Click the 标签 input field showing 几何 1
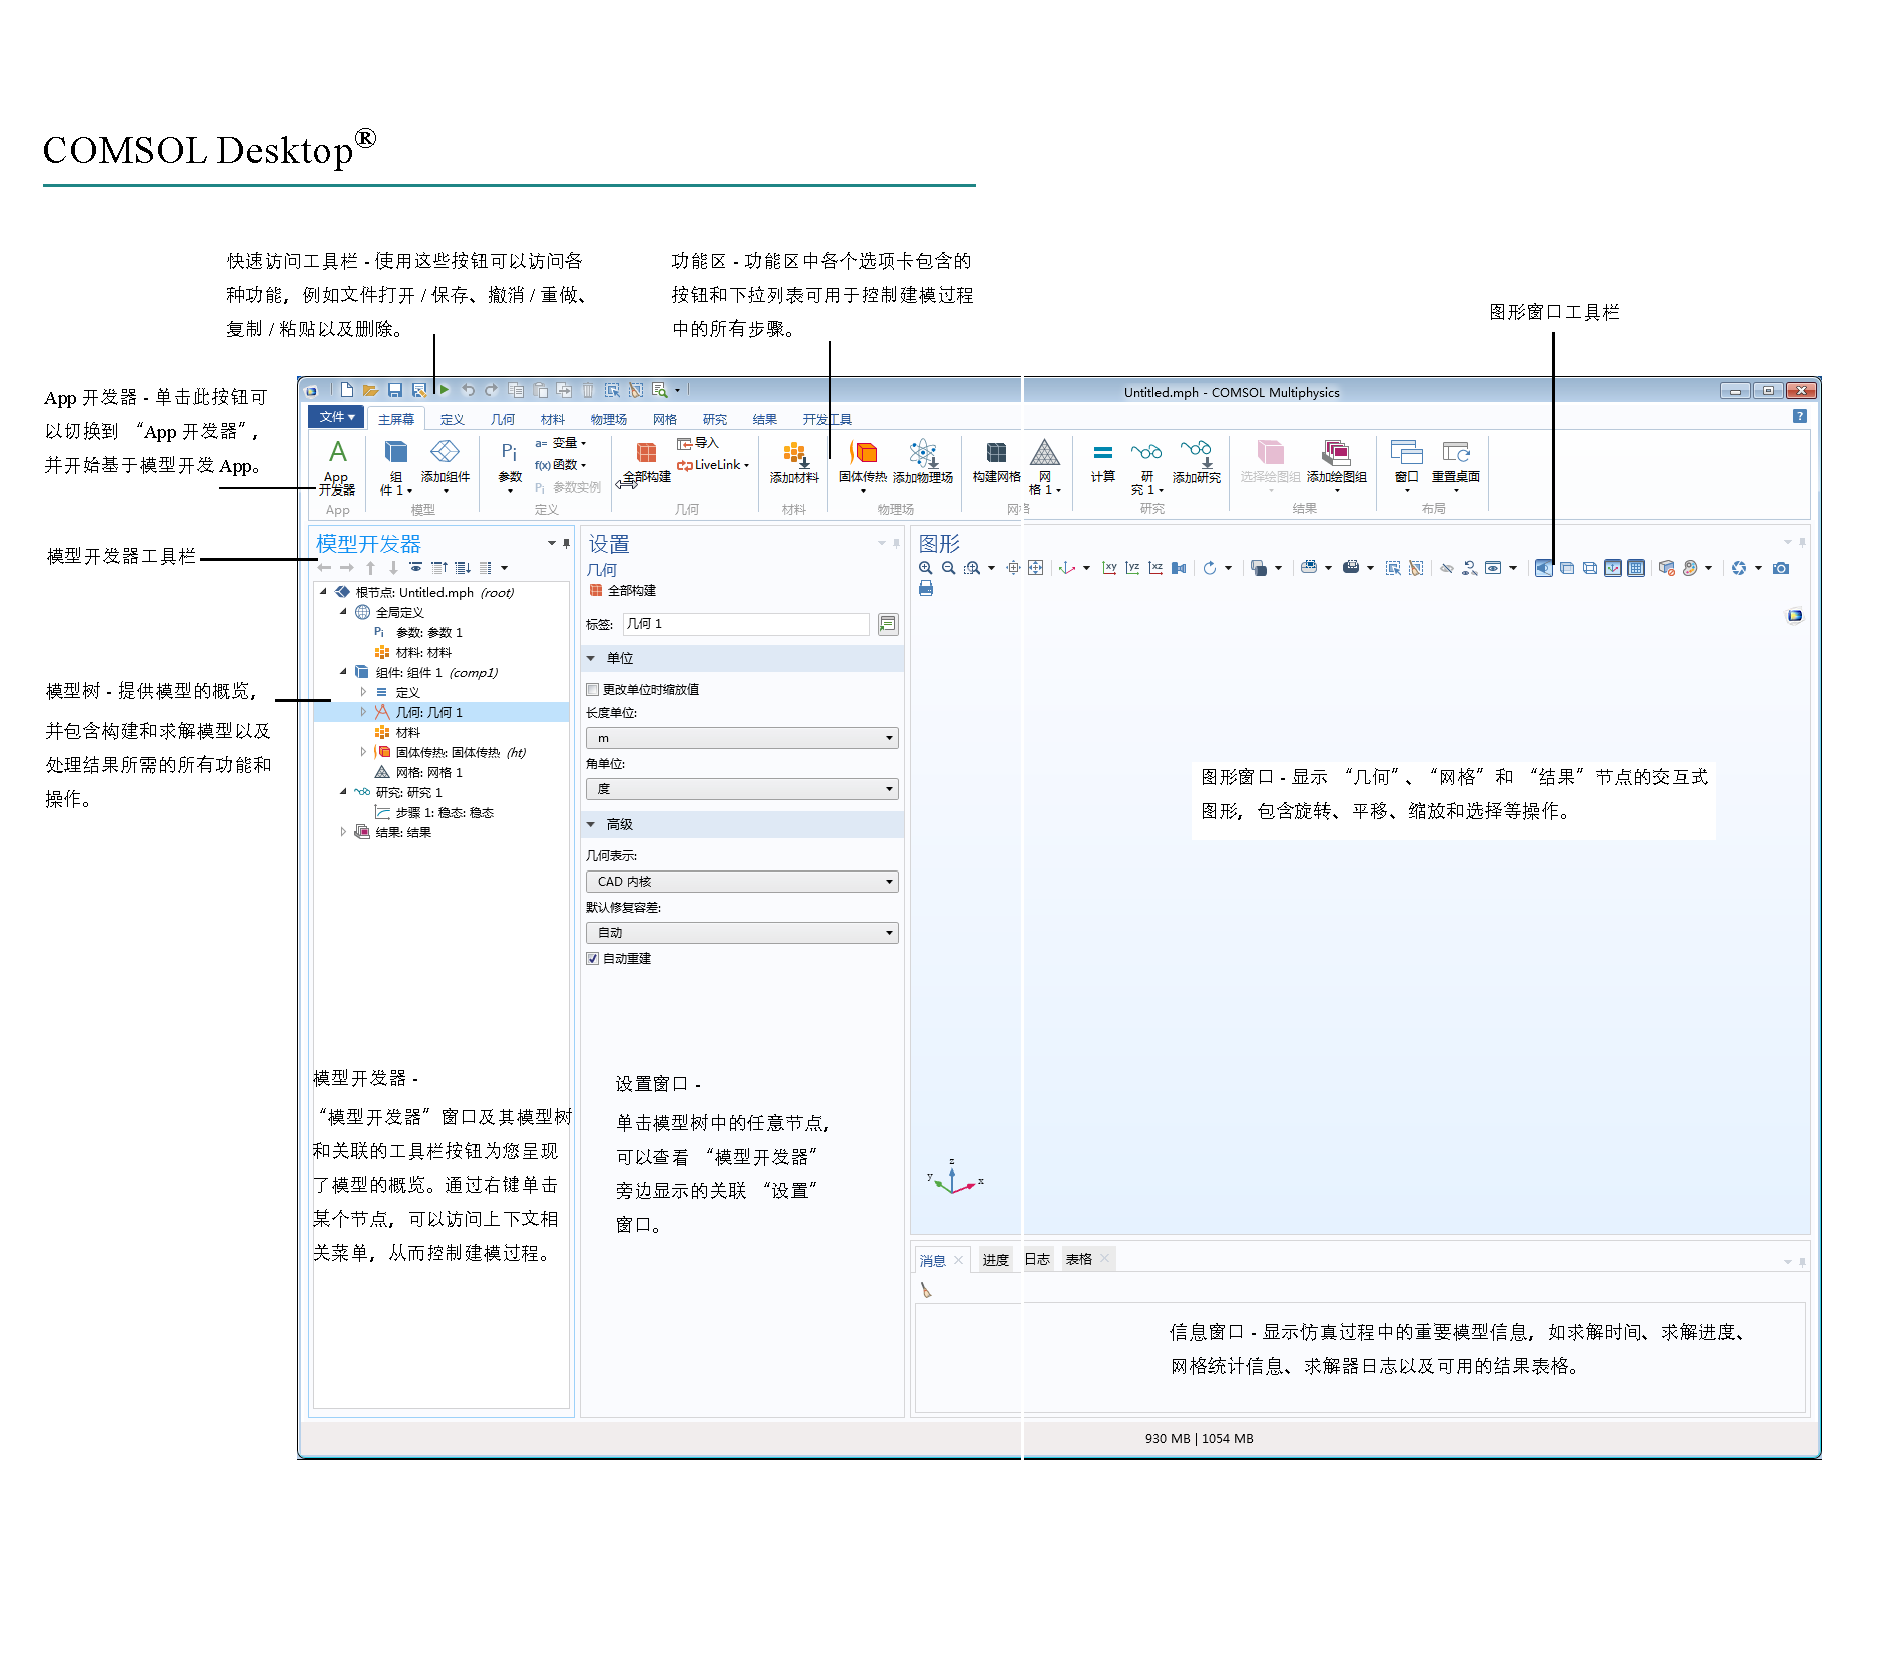Screen dimensions: 1892x1672 pyautogui.click(x=745, y=623)
